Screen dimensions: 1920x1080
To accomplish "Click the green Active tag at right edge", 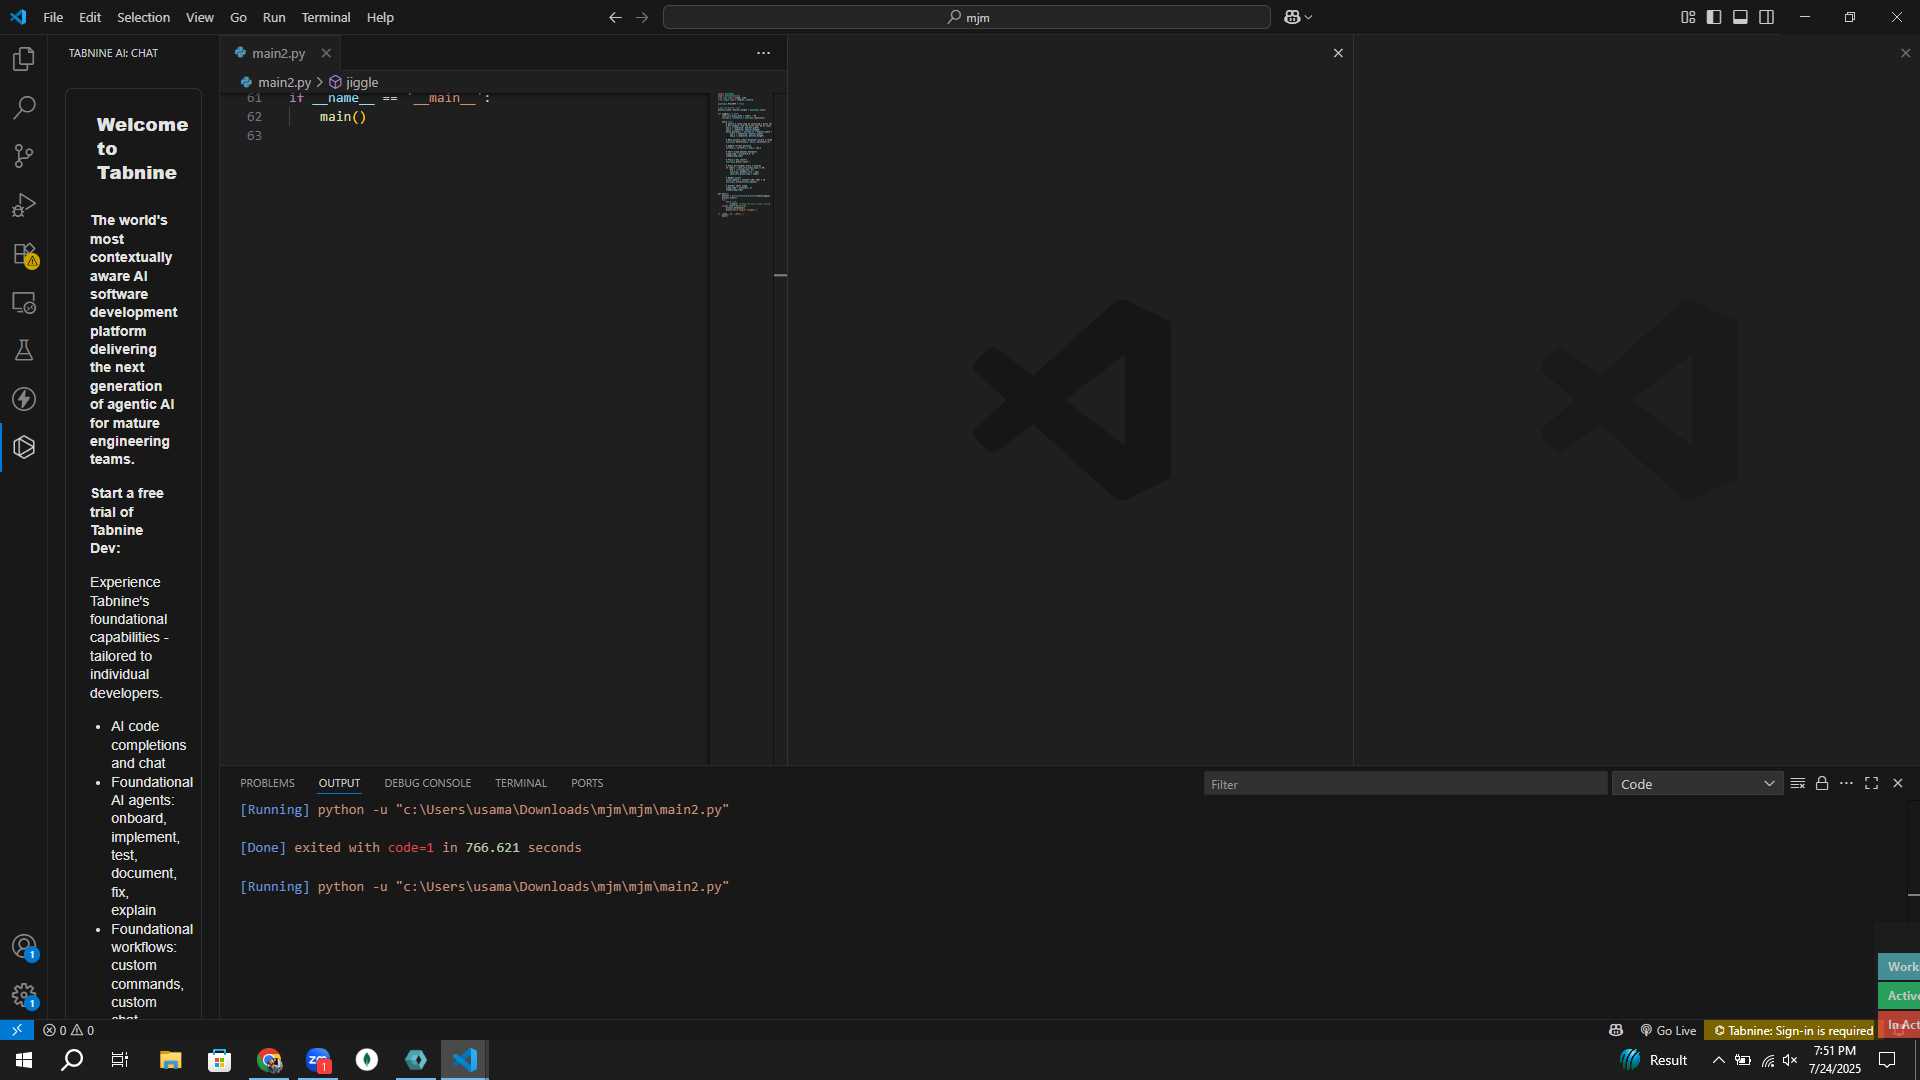I will click(1900, 995).
